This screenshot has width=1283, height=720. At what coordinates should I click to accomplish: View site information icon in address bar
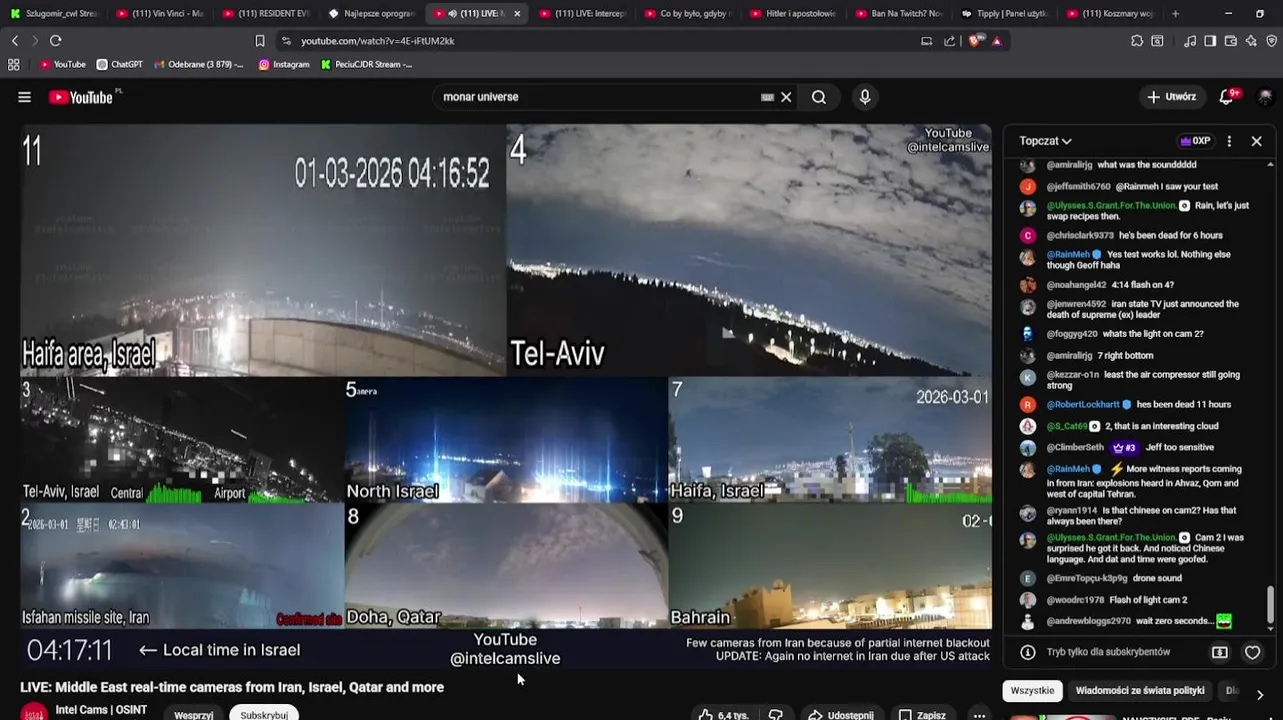pyautogui.click(x=286, y=41)
